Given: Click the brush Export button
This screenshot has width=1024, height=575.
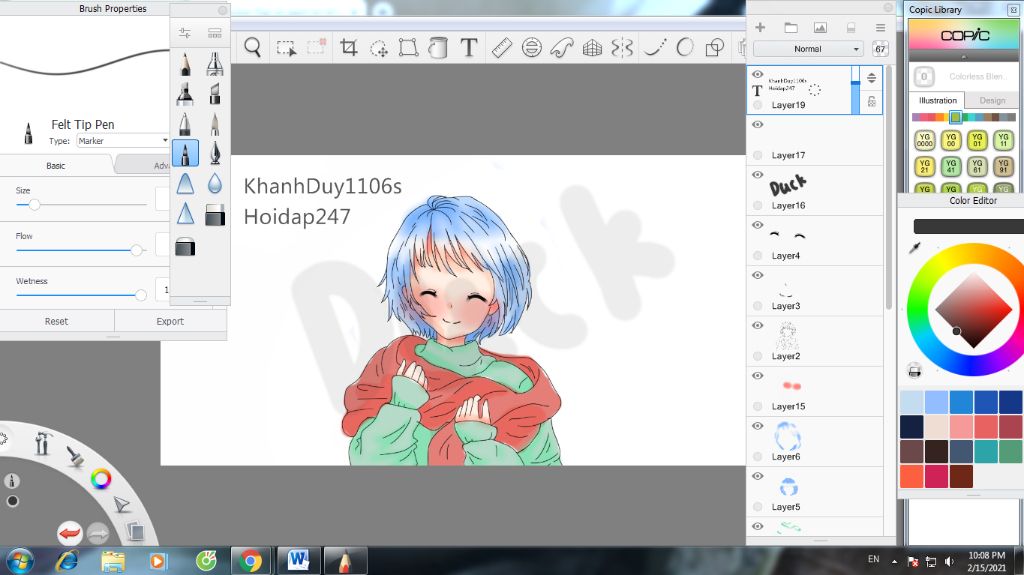Looking at the screenshot, I should (170, 321).
